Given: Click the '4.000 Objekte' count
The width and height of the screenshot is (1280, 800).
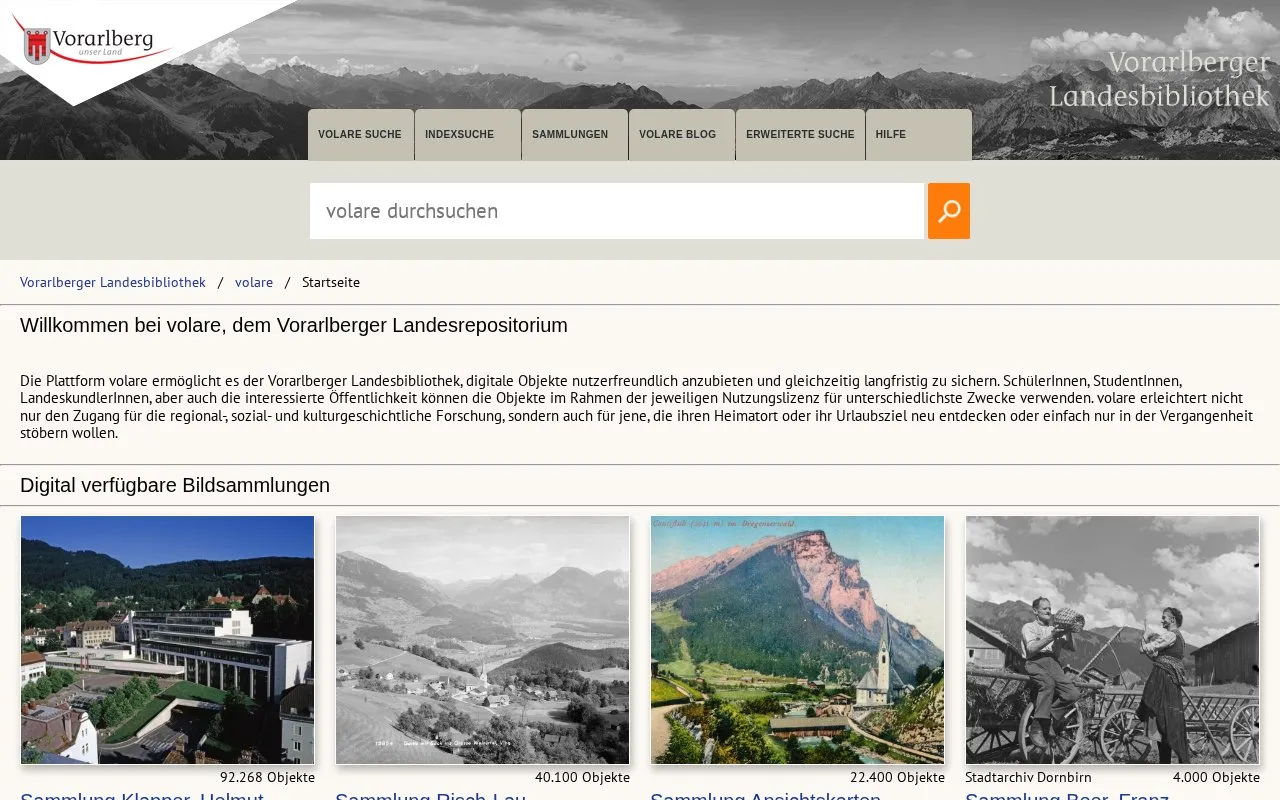Looking at the screenshot, I should (x=1216, y=777).
